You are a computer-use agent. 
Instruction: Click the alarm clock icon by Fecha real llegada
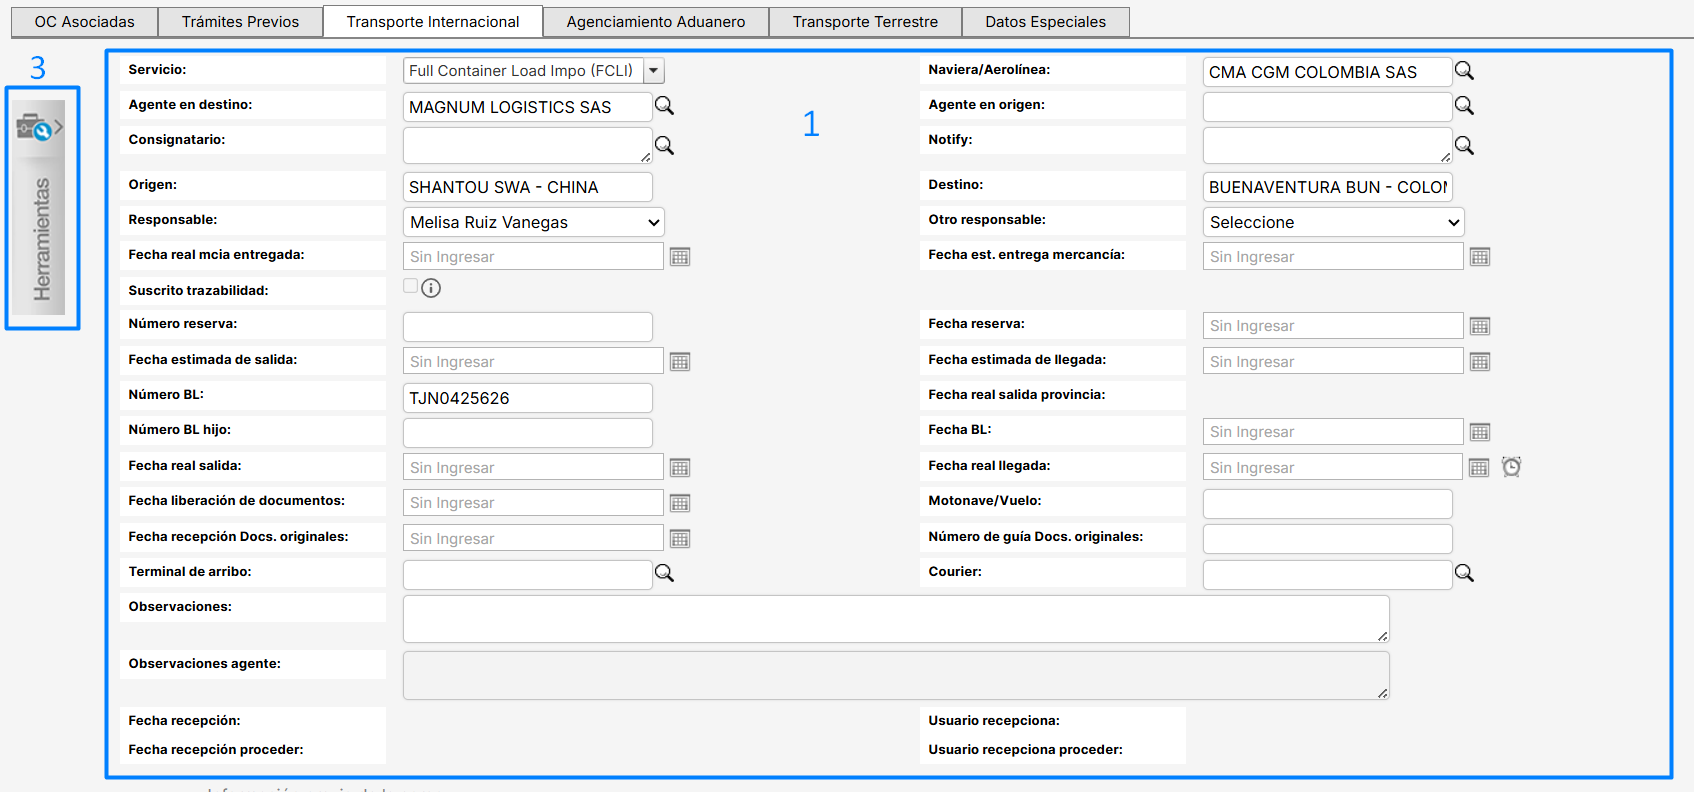[1511, 467]
